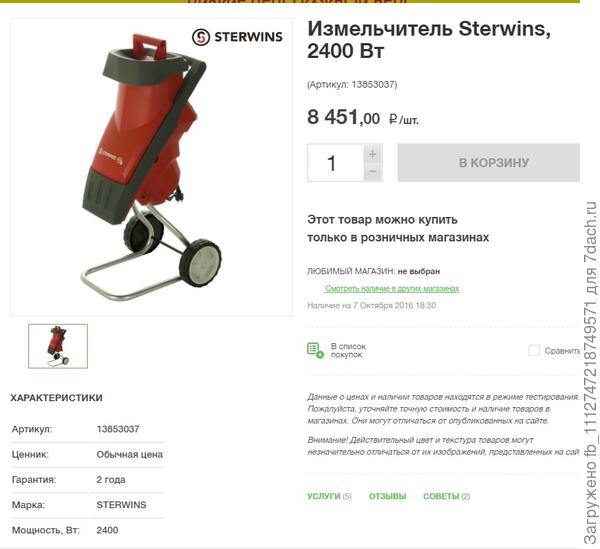600x549 pixels.
Task: Open availability in other stores link
Action: click(392, 288)
